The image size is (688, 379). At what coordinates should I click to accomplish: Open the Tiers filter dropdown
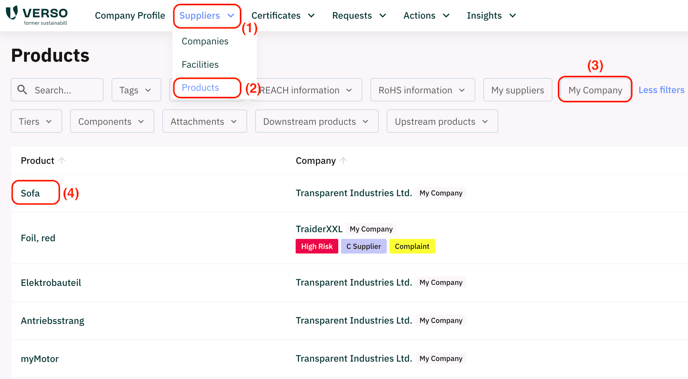pos(36,122)
